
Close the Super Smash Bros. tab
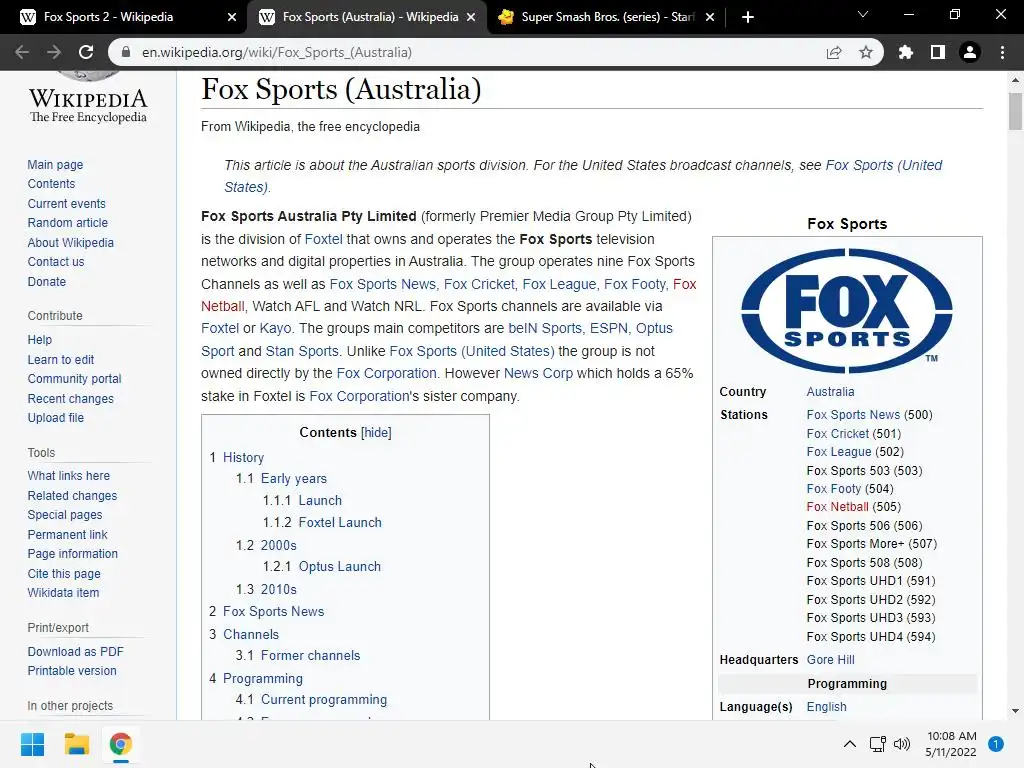tap(710, 17)
